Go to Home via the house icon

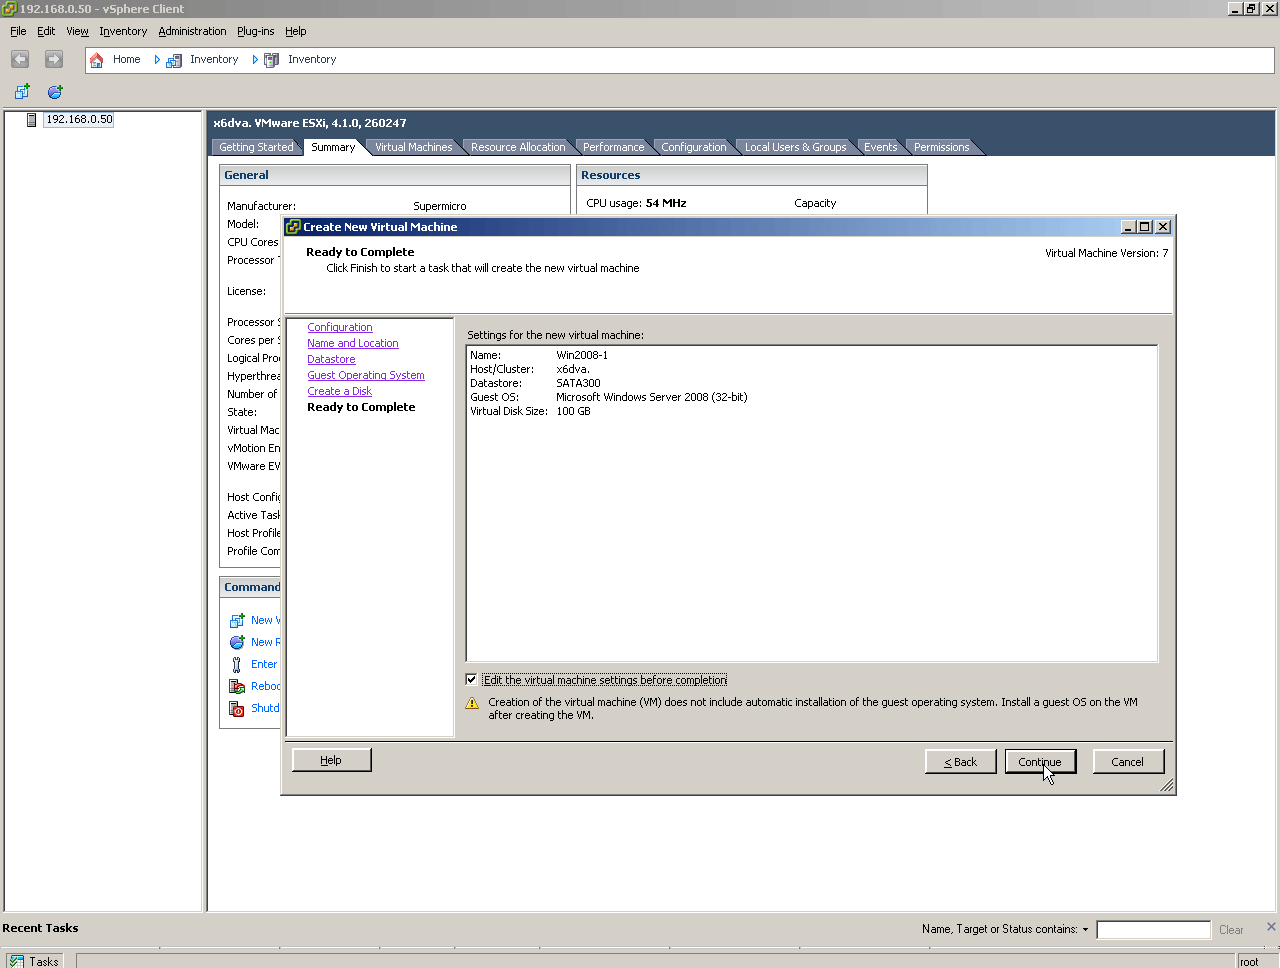97,60
